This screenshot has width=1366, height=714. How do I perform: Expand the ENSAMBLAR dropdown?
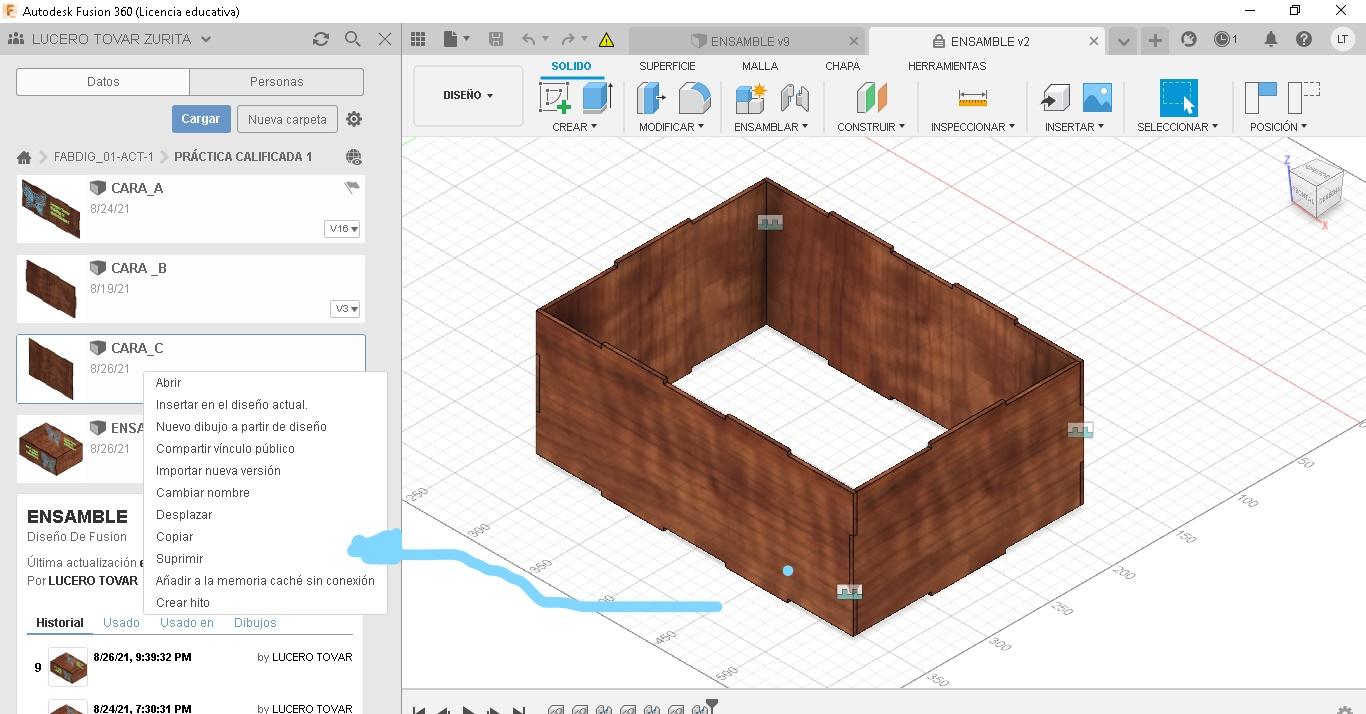pyautogui.click(x=771, y=127)
